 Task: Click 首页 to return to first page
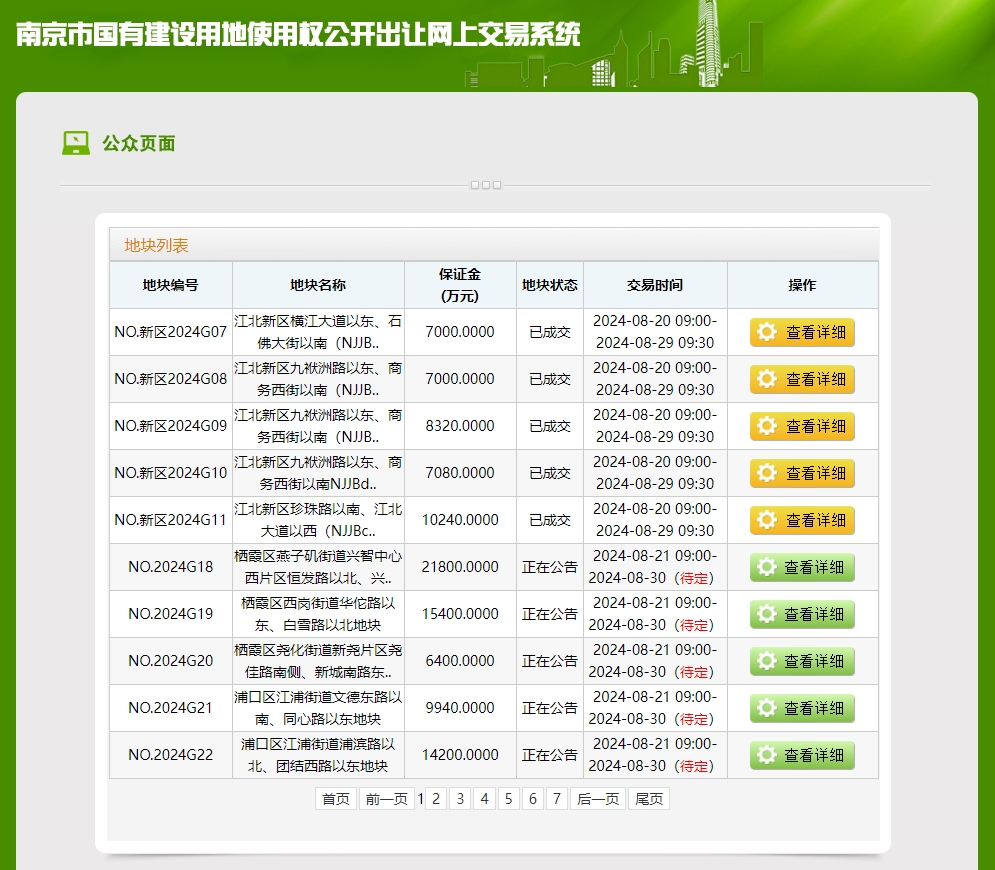coord(336,798)
